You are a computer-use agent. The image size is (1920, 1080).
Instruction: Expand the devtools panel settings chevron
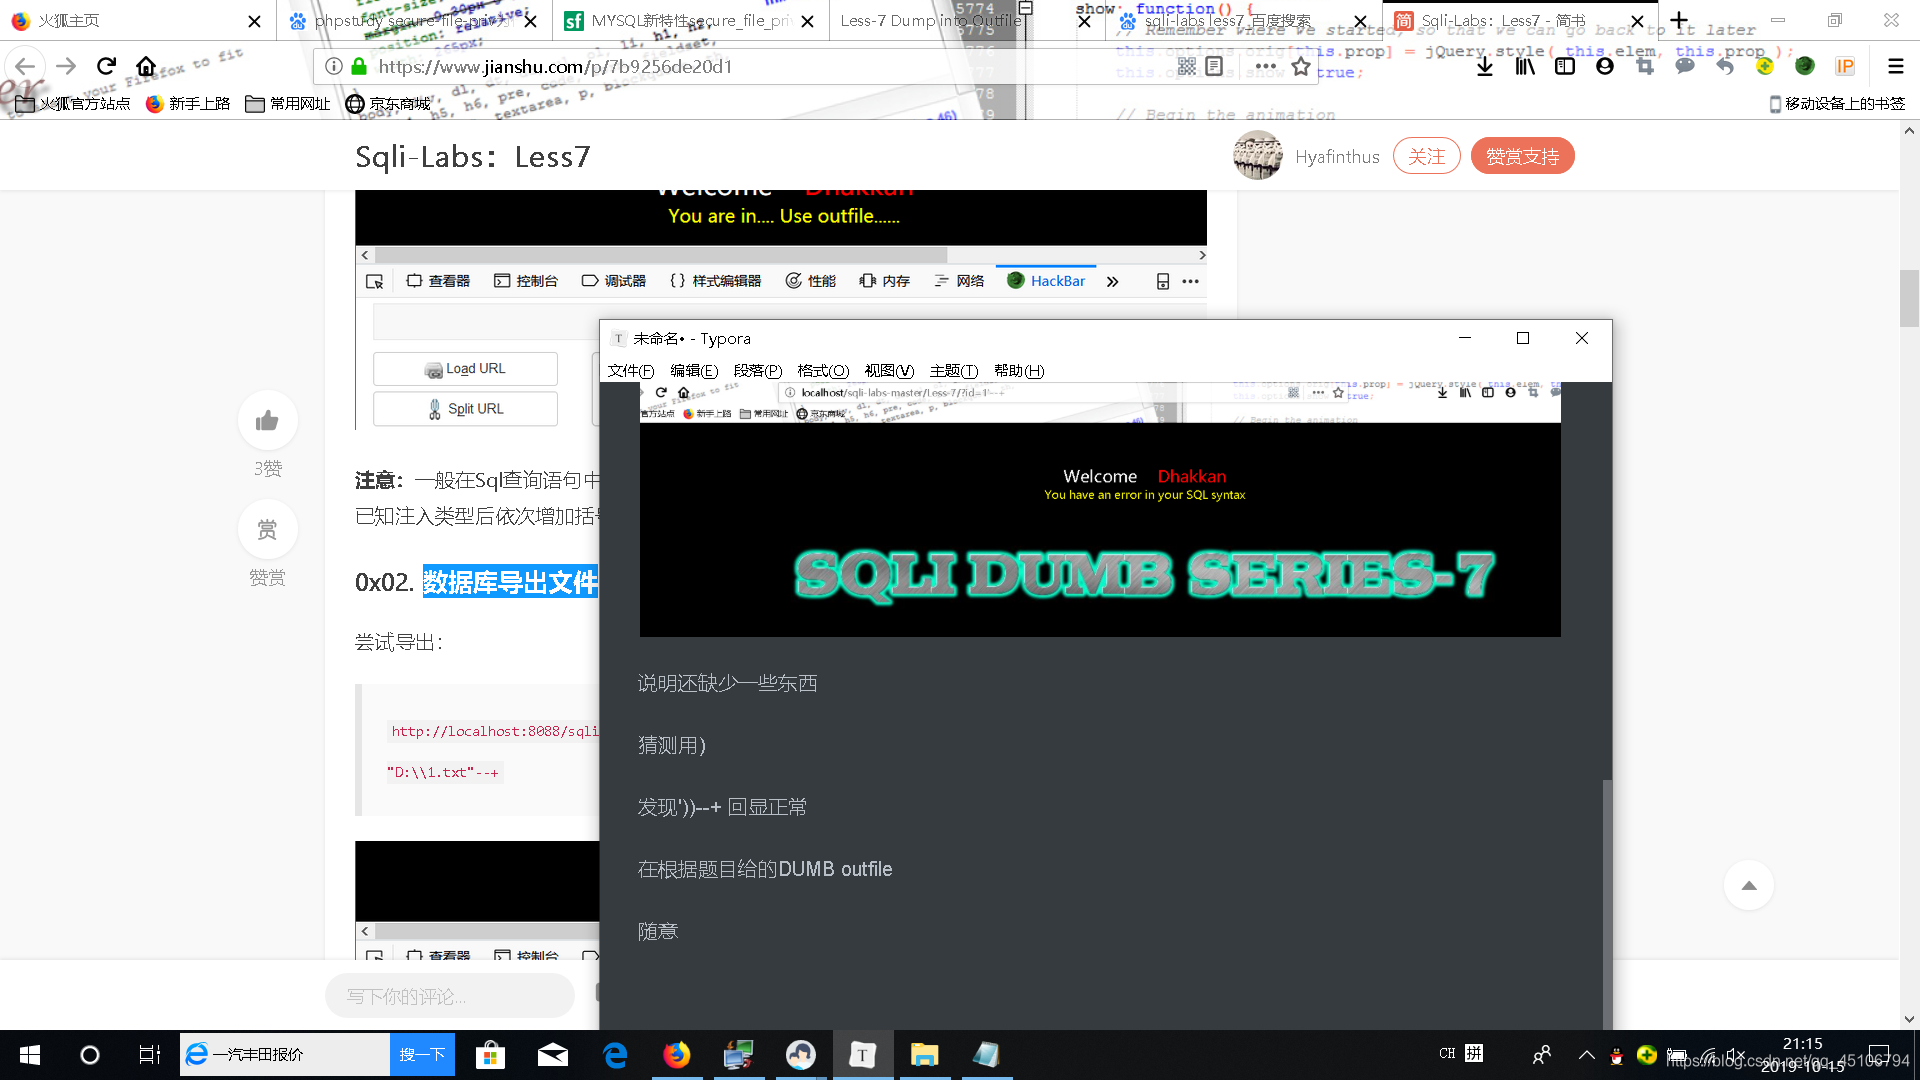tap(1112, 282)
